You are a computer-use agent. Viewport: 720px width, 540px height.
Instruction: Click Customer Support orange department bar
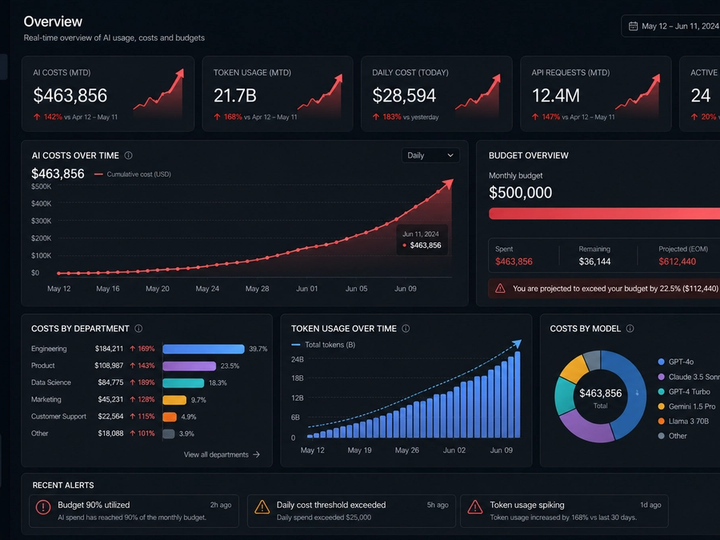(x=169, y=417)
